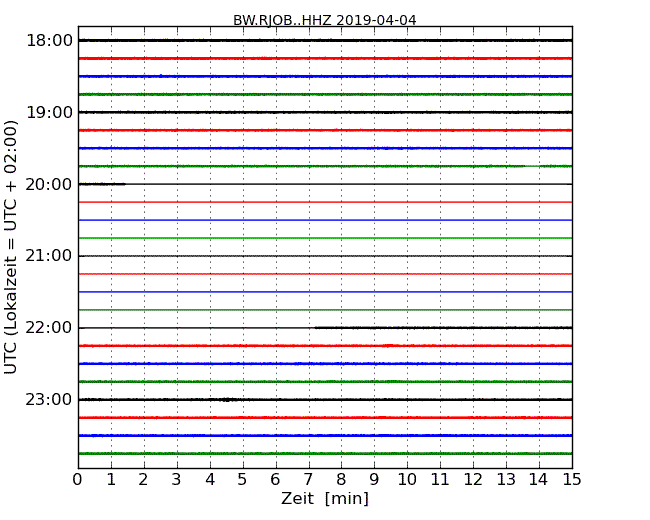Click the 22:00 time label
The width and height of the screenshot is (650, 520).
49,328
